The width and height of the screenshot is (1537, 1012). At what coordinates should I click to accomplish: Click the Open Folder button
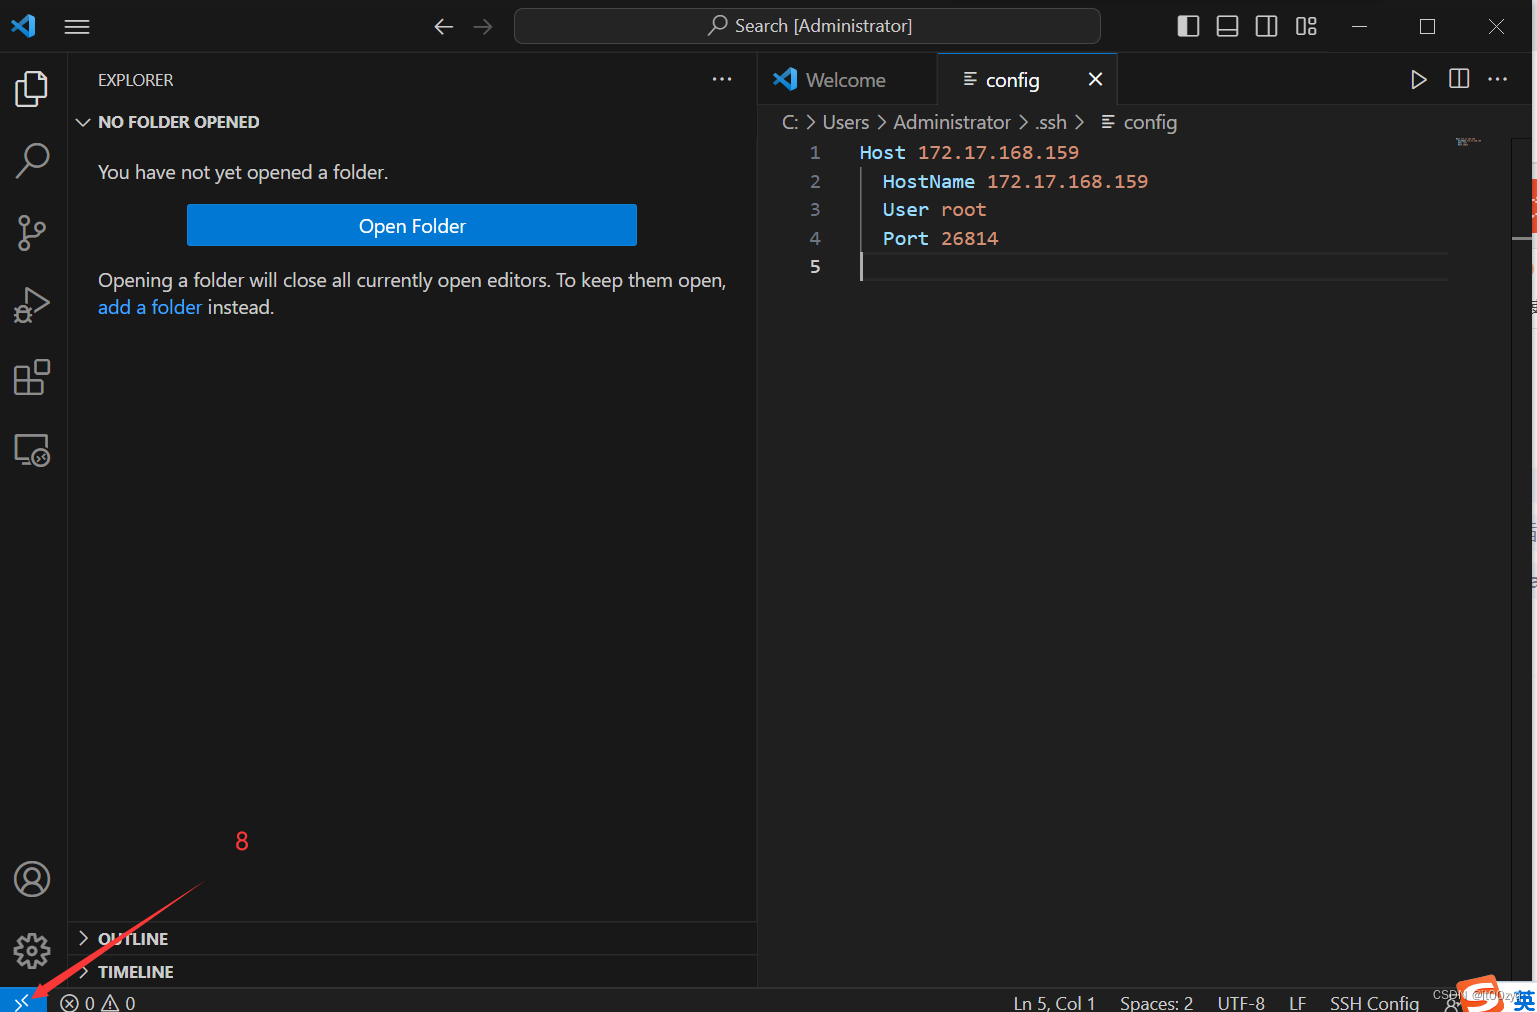[x=412, y=225]
